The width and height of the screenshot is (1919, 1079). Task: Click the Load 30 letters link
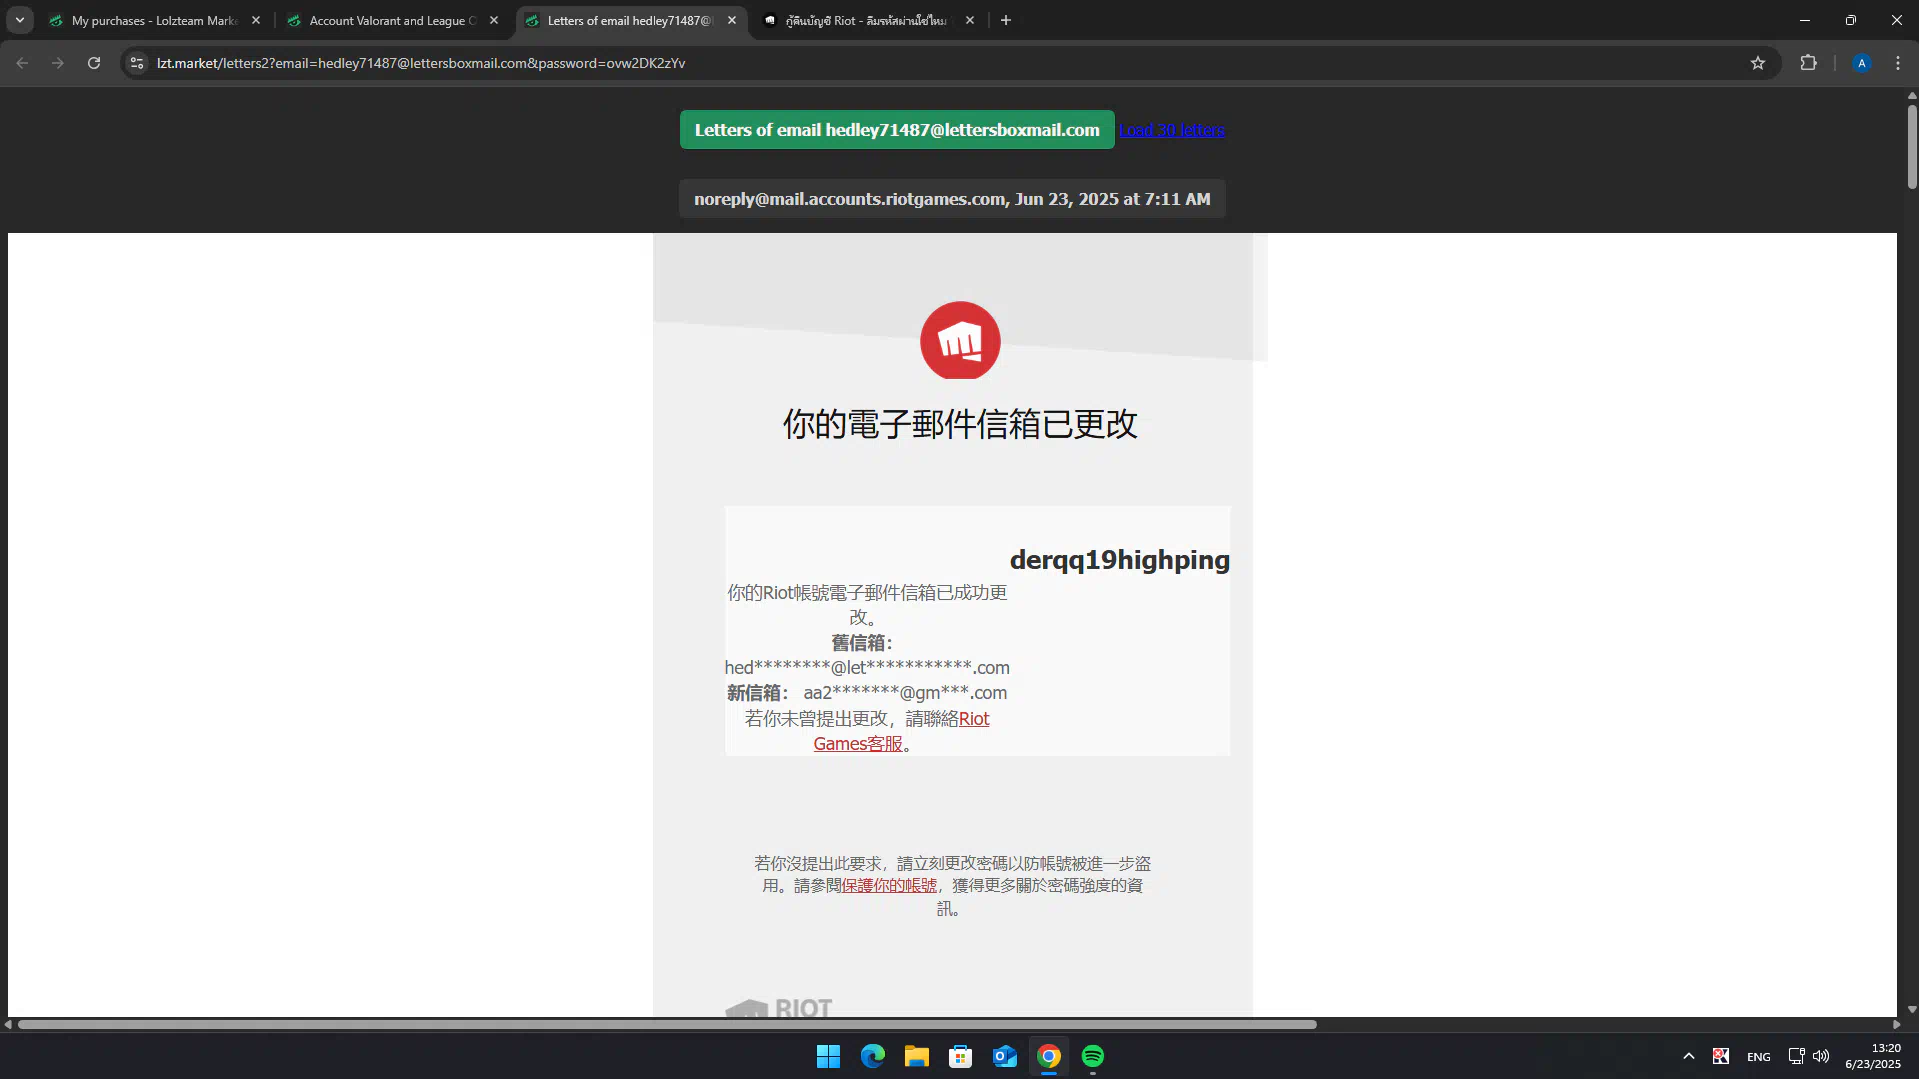point(1172,130)
